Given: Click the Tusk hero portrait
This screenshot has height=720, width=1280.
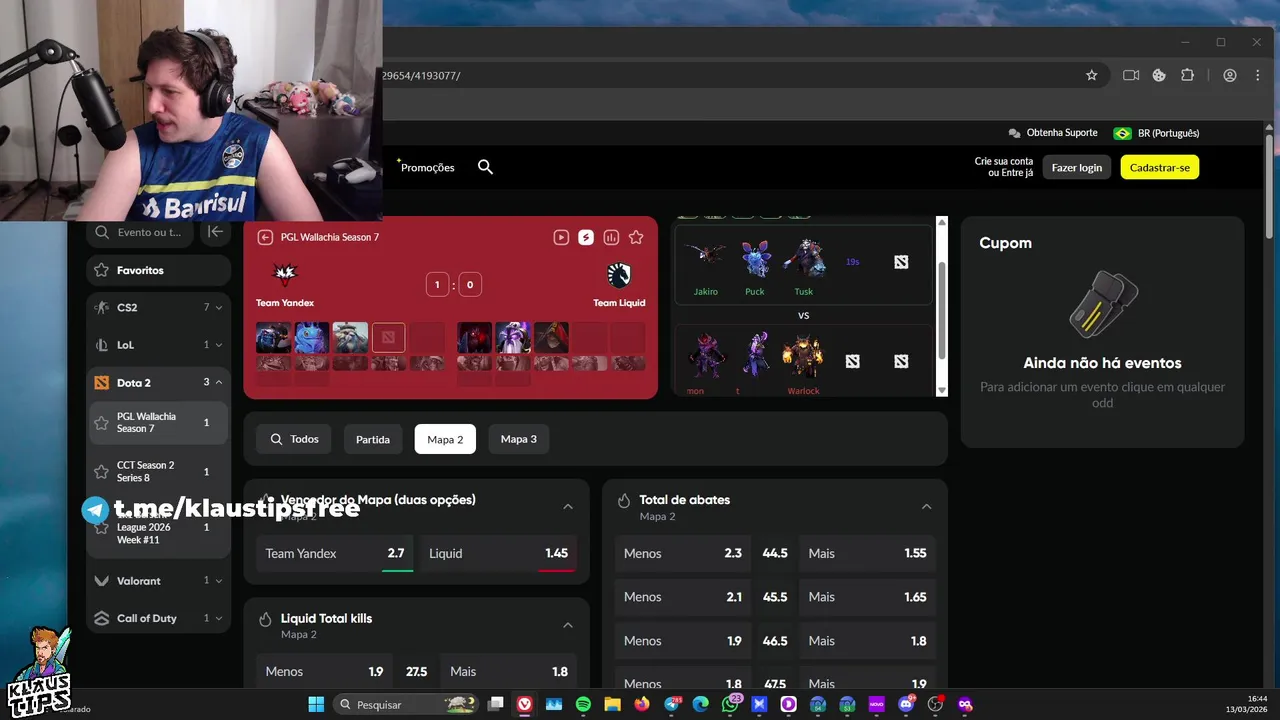Looking at the screenshot, I should click(804, 259).
